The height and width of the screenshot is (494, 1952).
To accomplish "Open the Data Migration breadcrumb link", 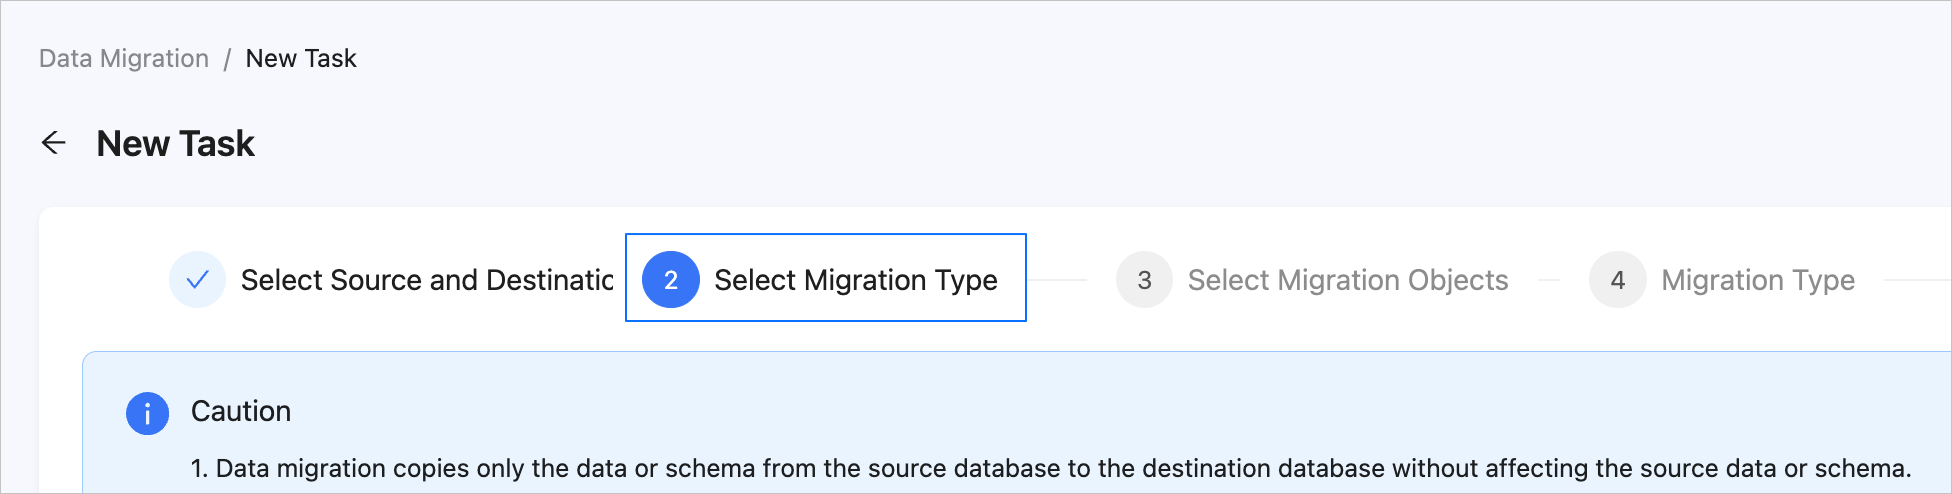I will pos(124,59).
